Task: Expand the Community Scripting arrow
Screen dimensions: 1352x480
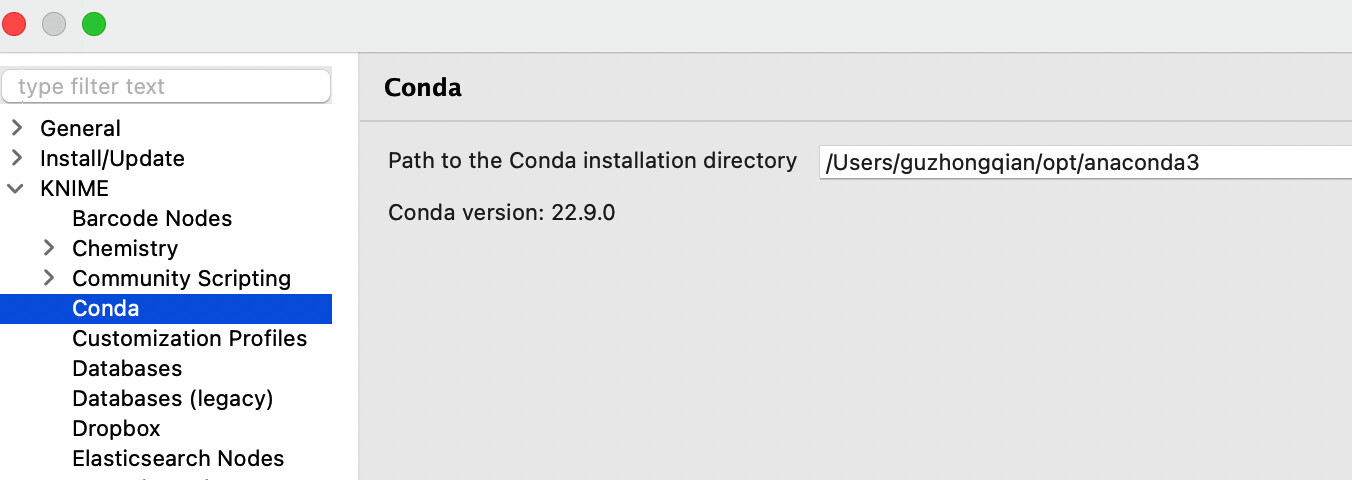Action: pyautogui.click(x=48, y=278)
